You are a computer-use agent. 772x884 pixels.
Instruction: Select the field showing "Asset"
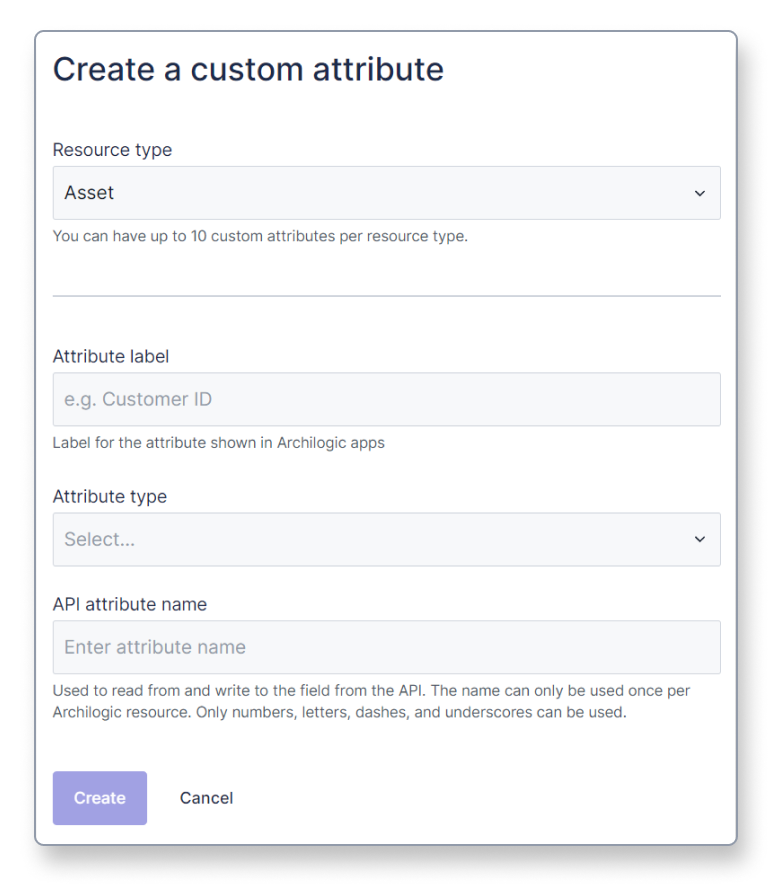(387, 193)
